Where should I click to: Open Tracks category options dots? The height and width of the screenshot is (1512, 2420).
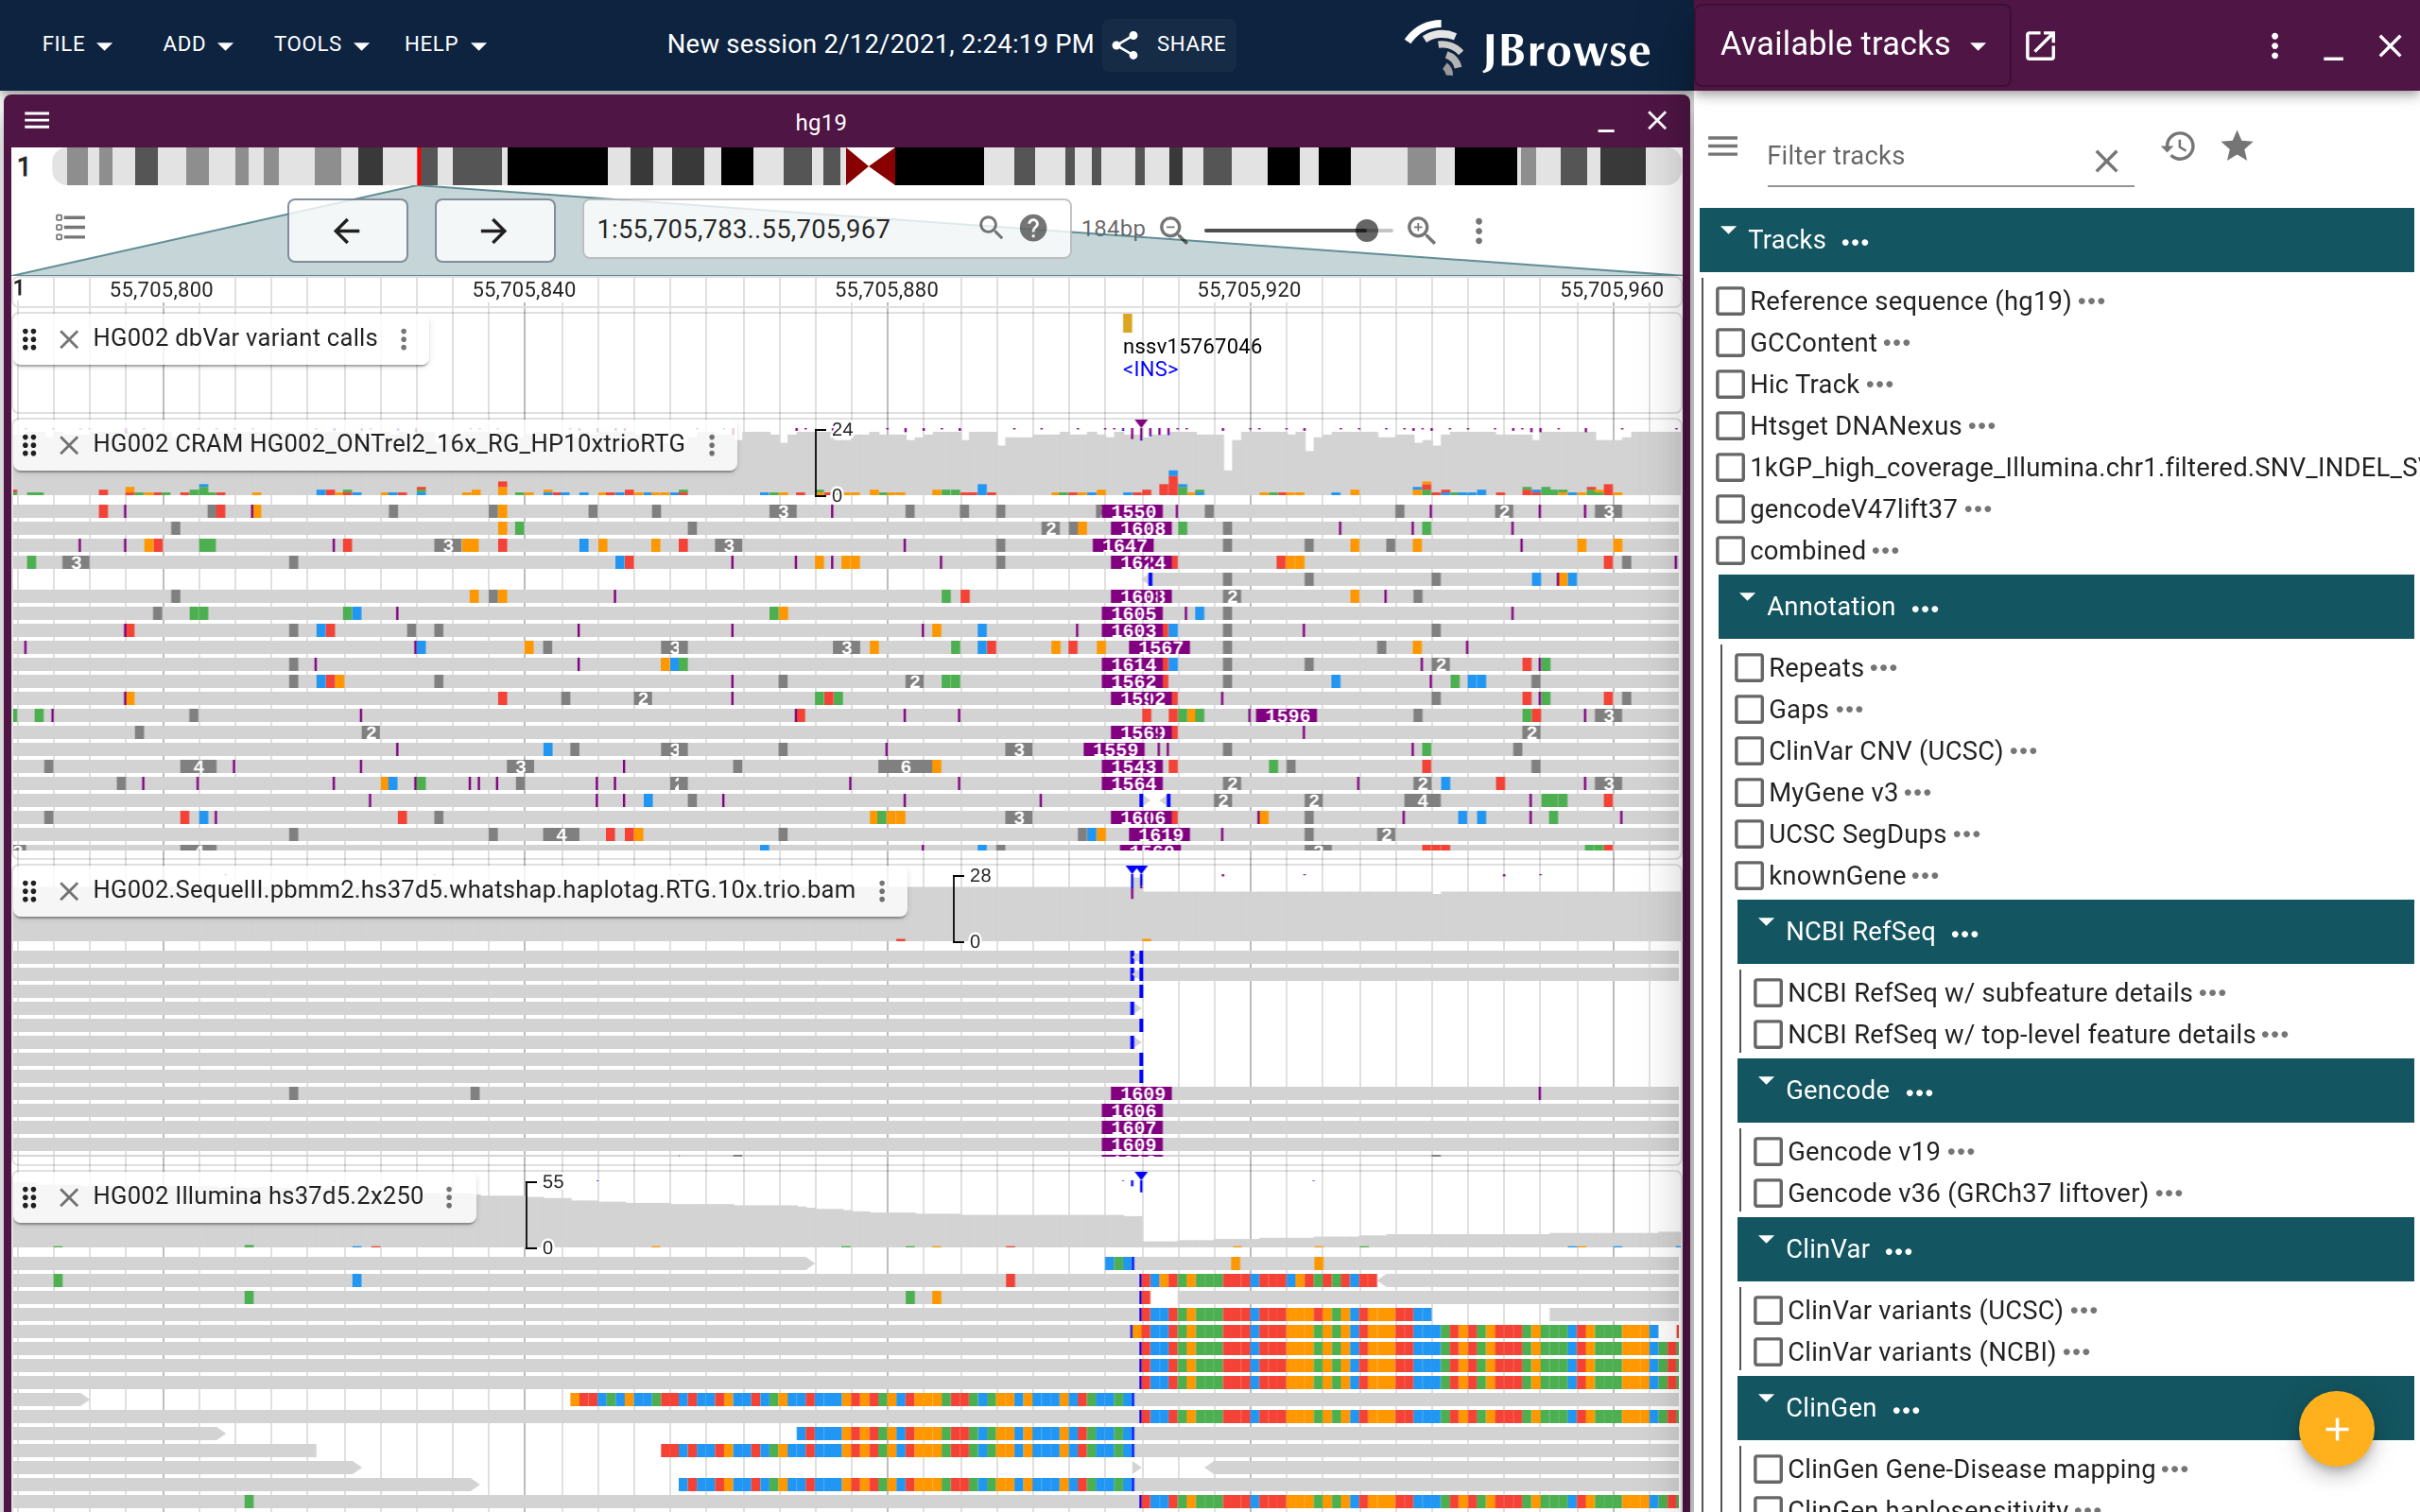point(1855,241)
